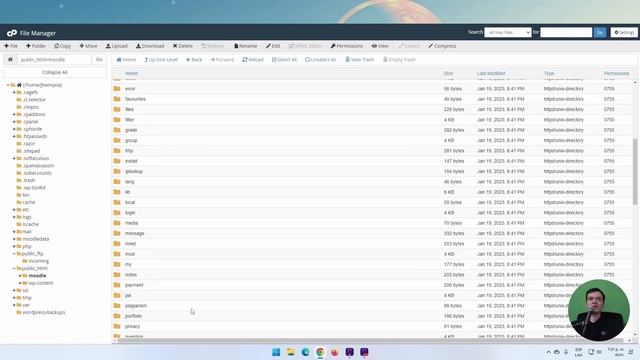640x360 pixels.
Task: Expand the wp-content tree folder
Action: (20, 283)
